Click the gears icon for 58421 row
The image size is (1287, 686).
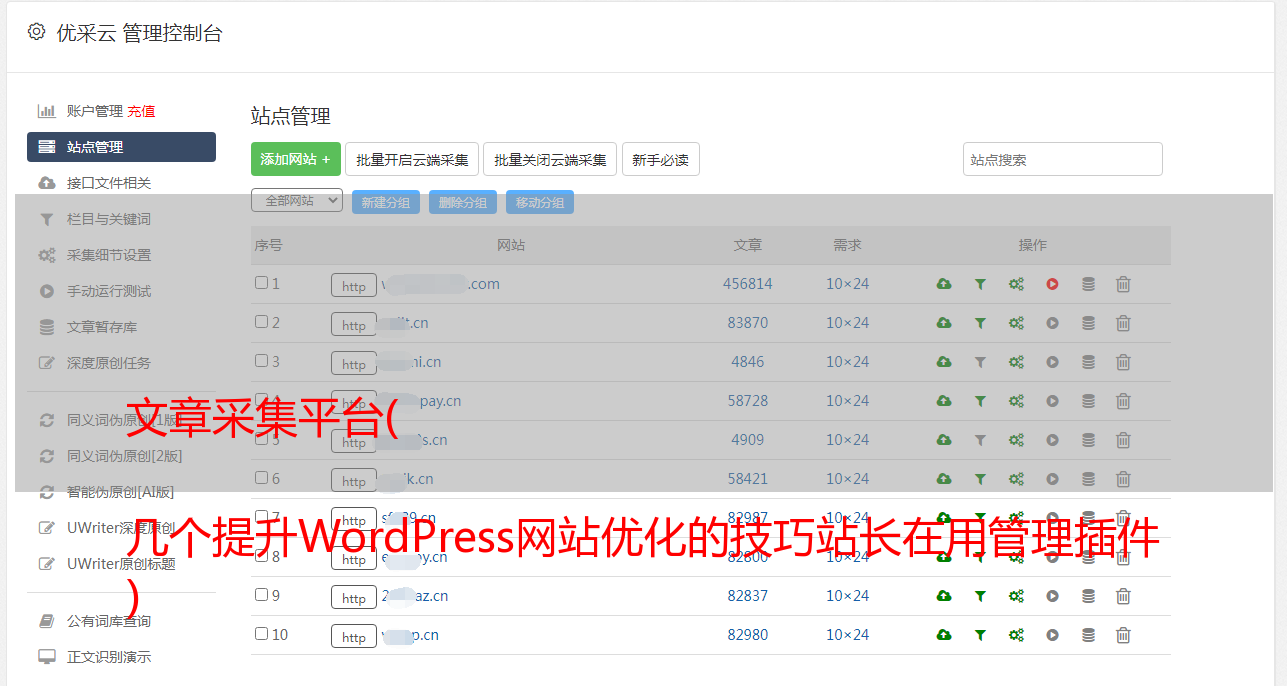1016,479
